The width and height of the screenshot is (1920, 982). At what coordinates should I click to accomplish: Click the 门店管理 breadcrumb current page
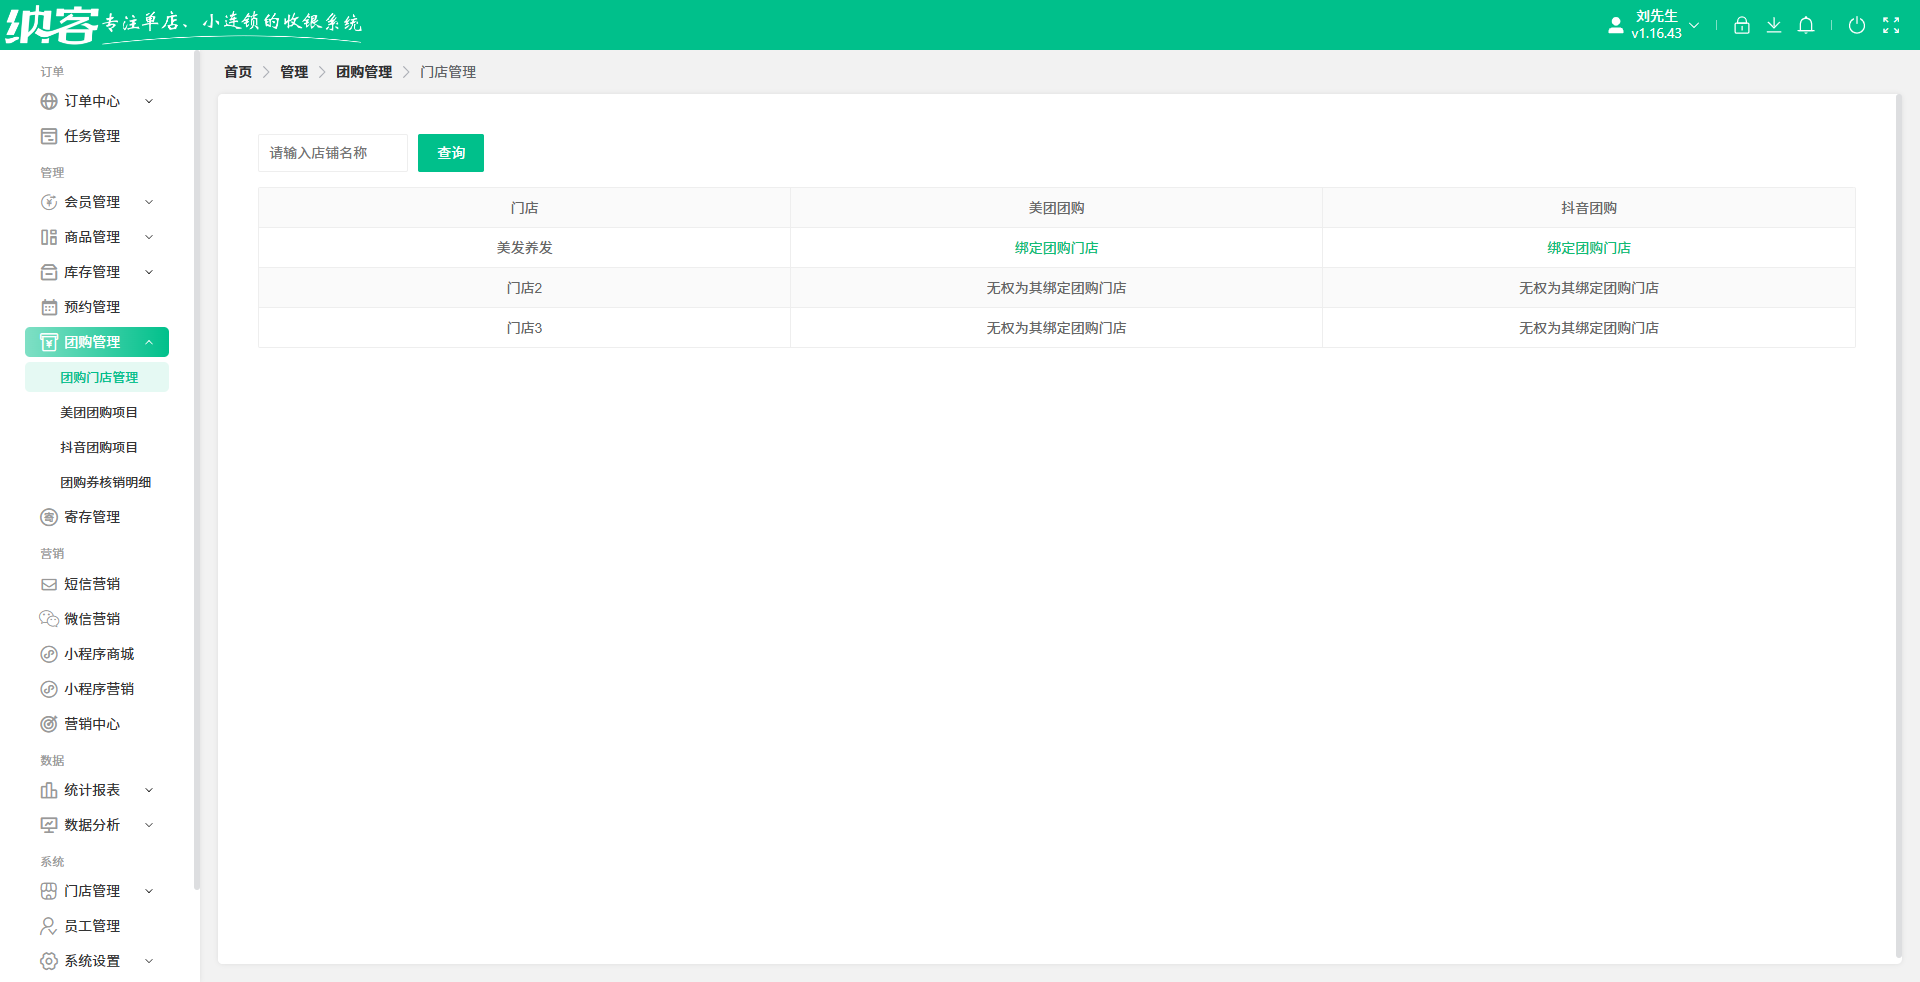[448, 72]
